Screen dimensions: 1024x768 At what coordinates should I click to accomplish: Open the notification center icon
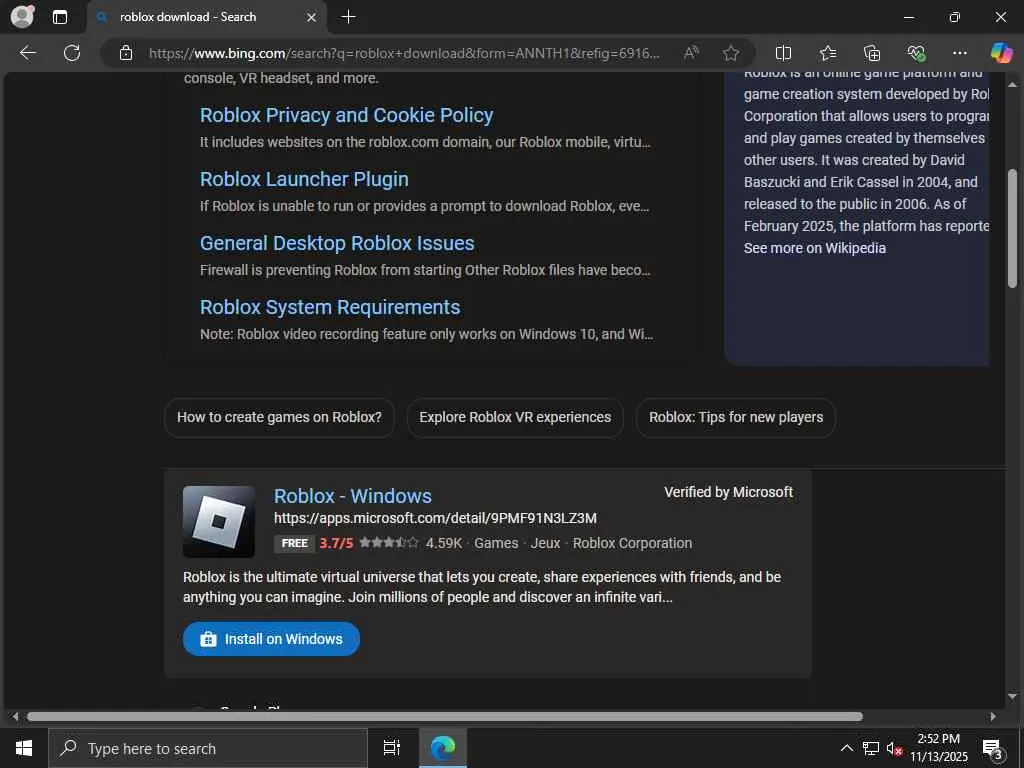pos(993,749)
